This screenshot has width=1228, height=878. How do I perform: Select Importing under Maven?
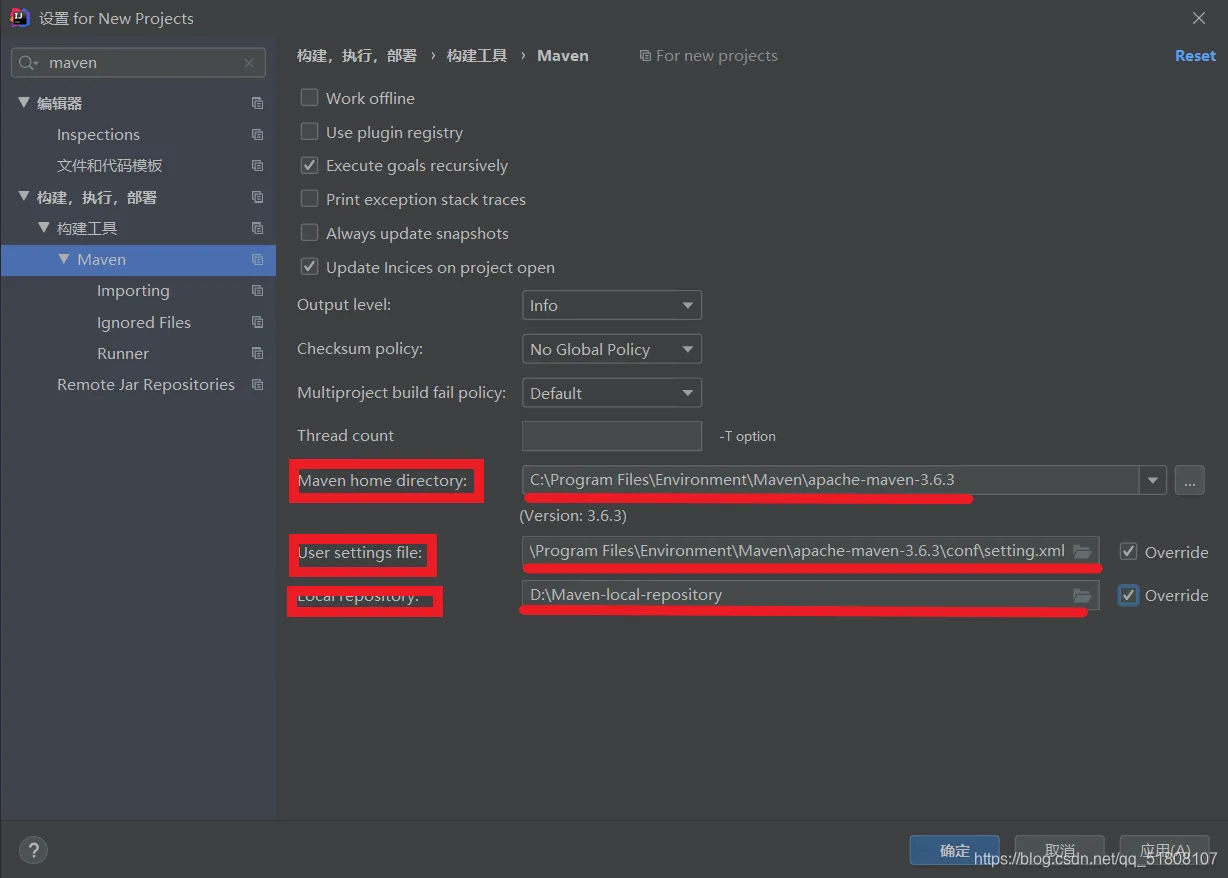[133, 290]
